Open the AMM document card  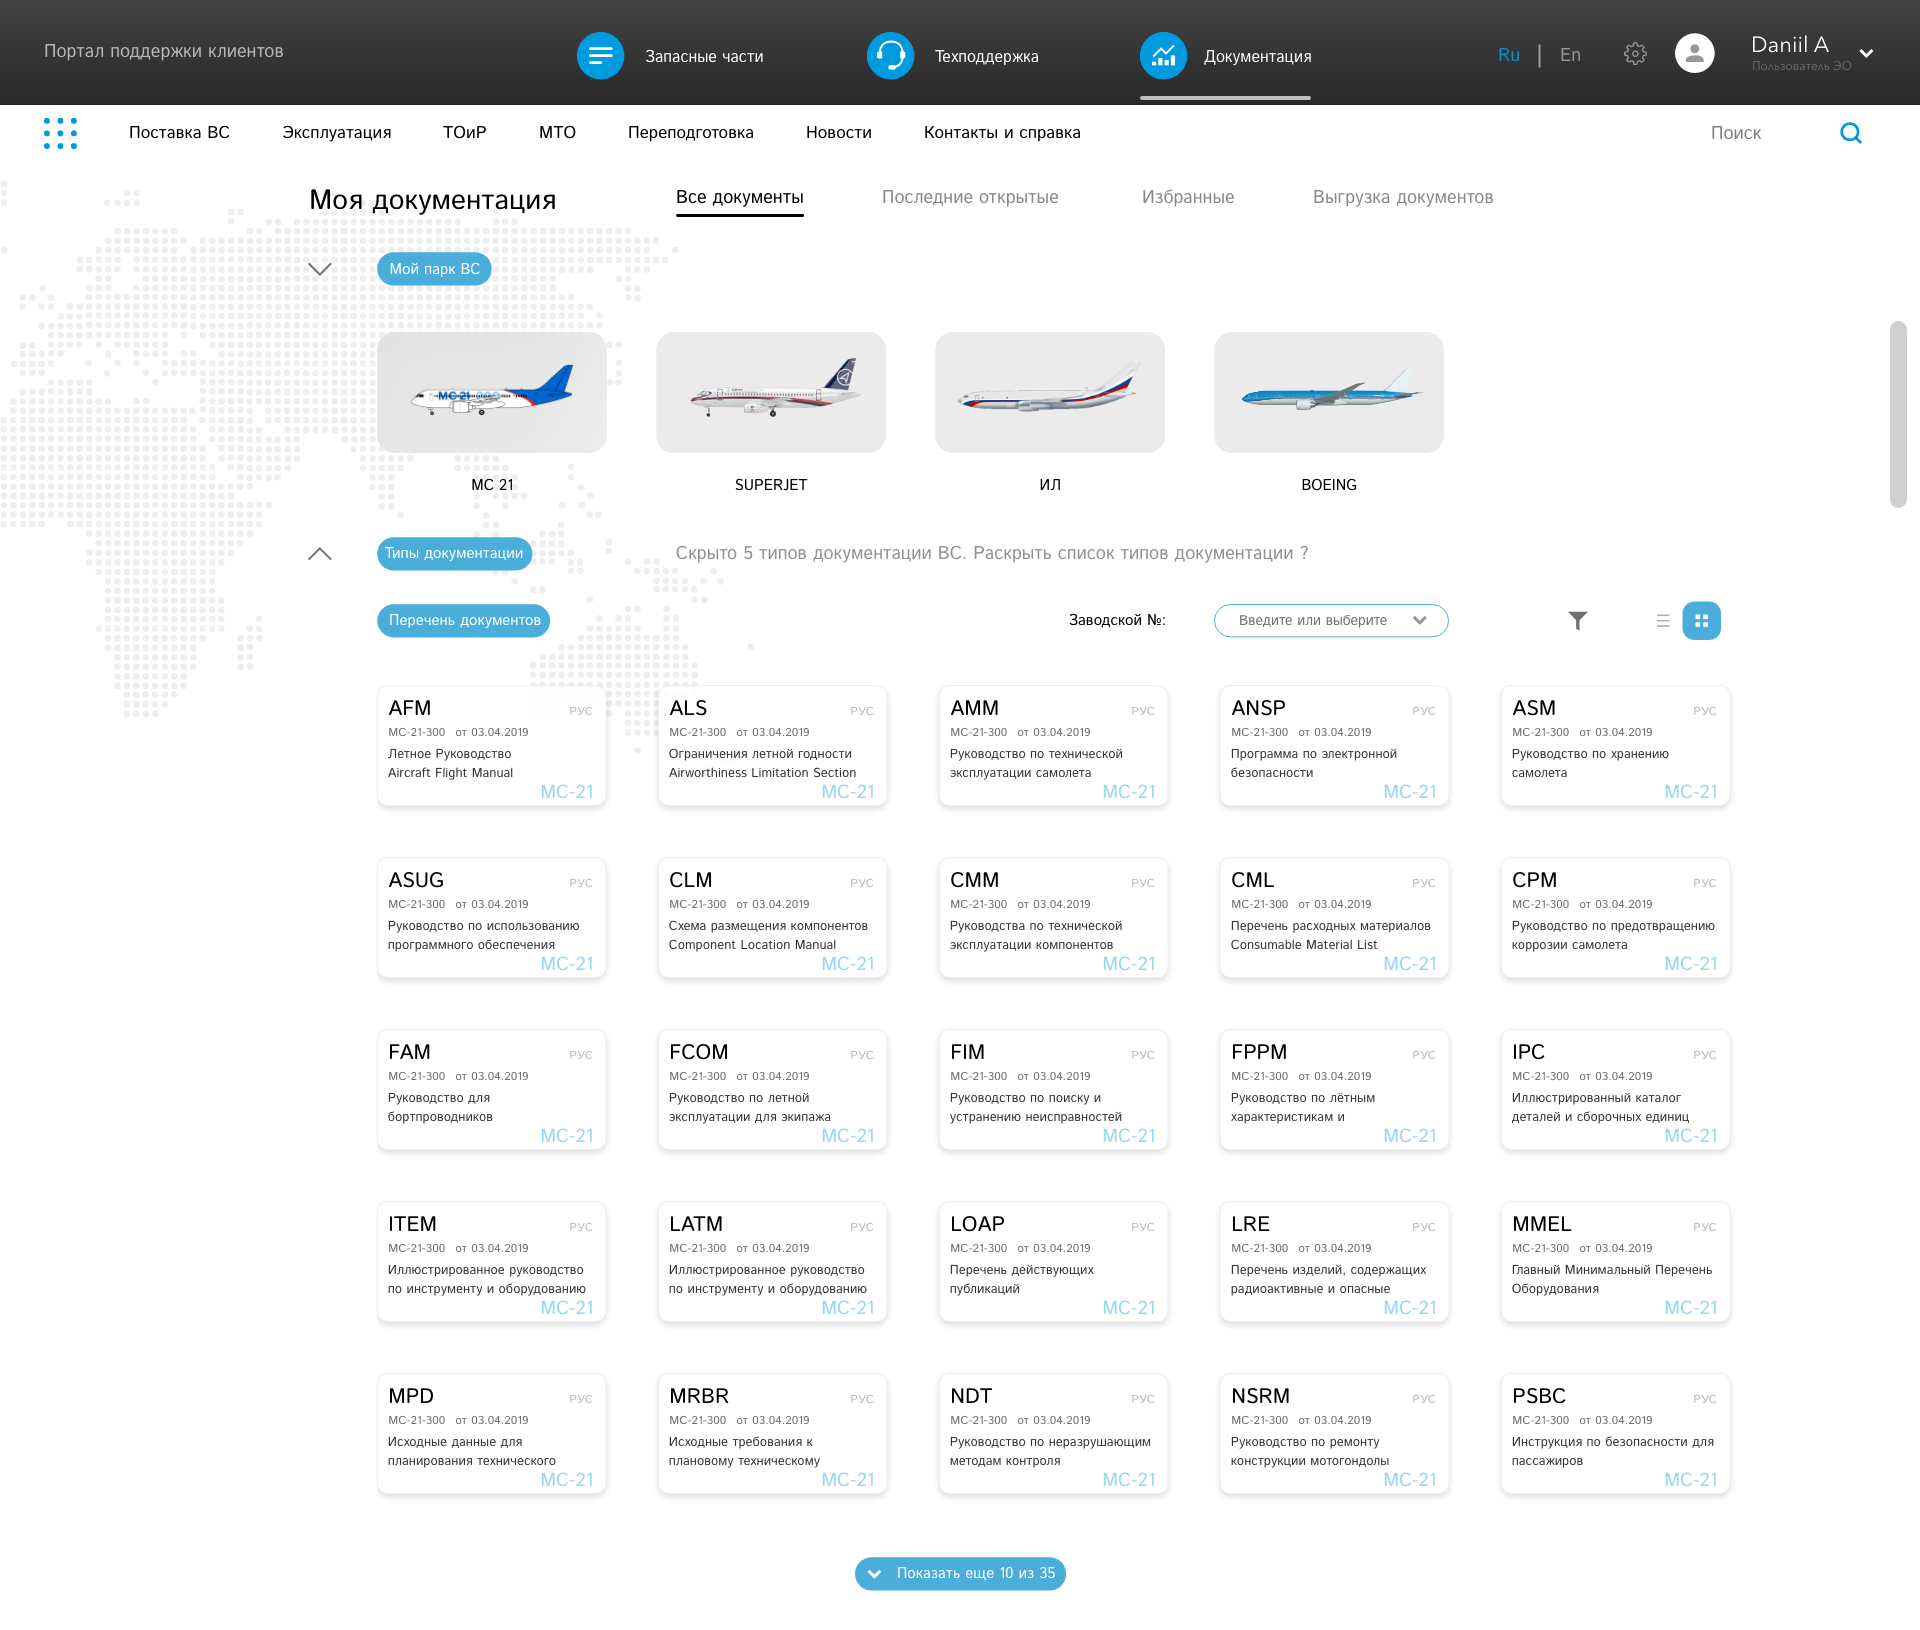coord(1054,746)
